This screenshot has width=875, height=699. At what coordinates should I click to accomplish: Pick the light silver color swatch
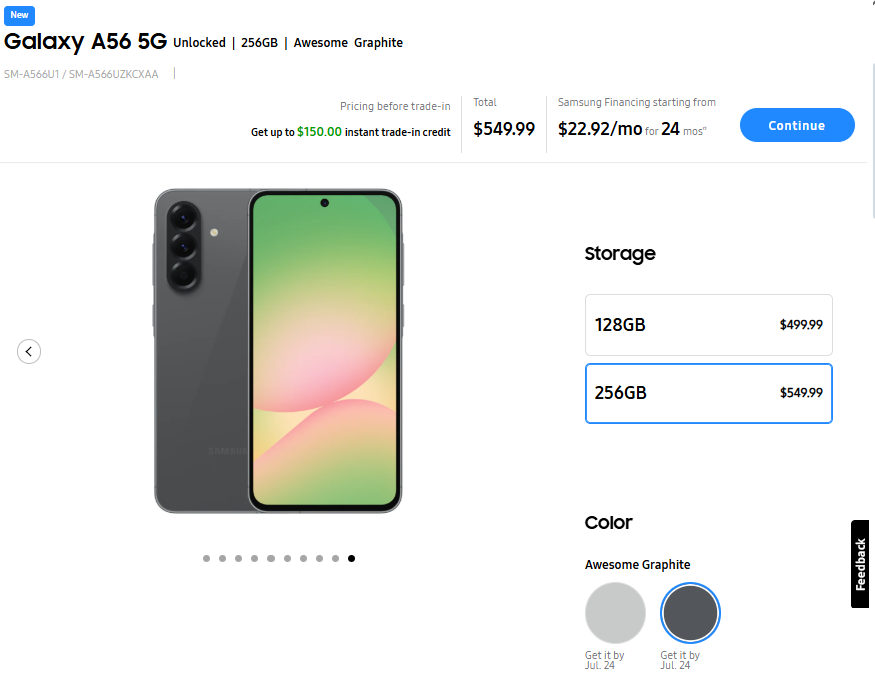point(615,613)
